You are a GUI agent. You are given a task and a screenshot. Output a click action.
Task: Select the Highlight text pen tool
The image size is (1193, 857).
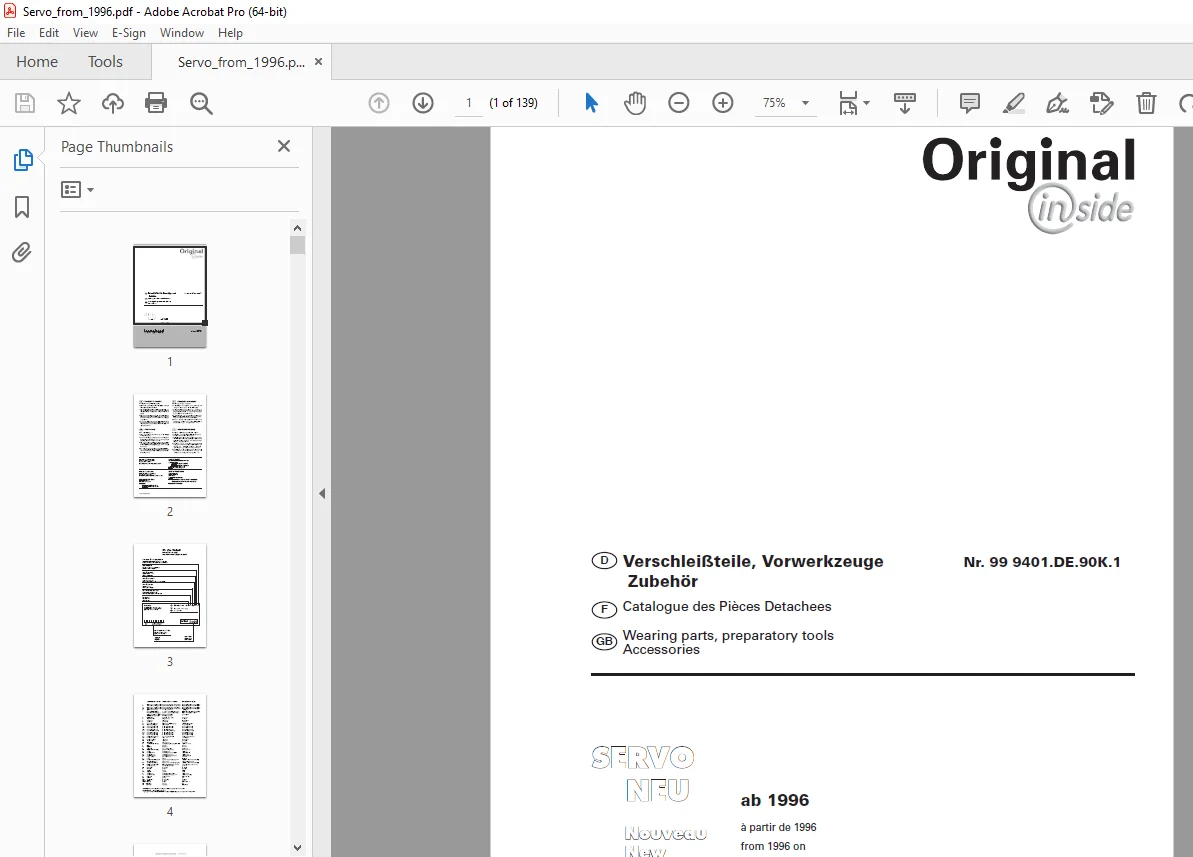coord(1013,103)
